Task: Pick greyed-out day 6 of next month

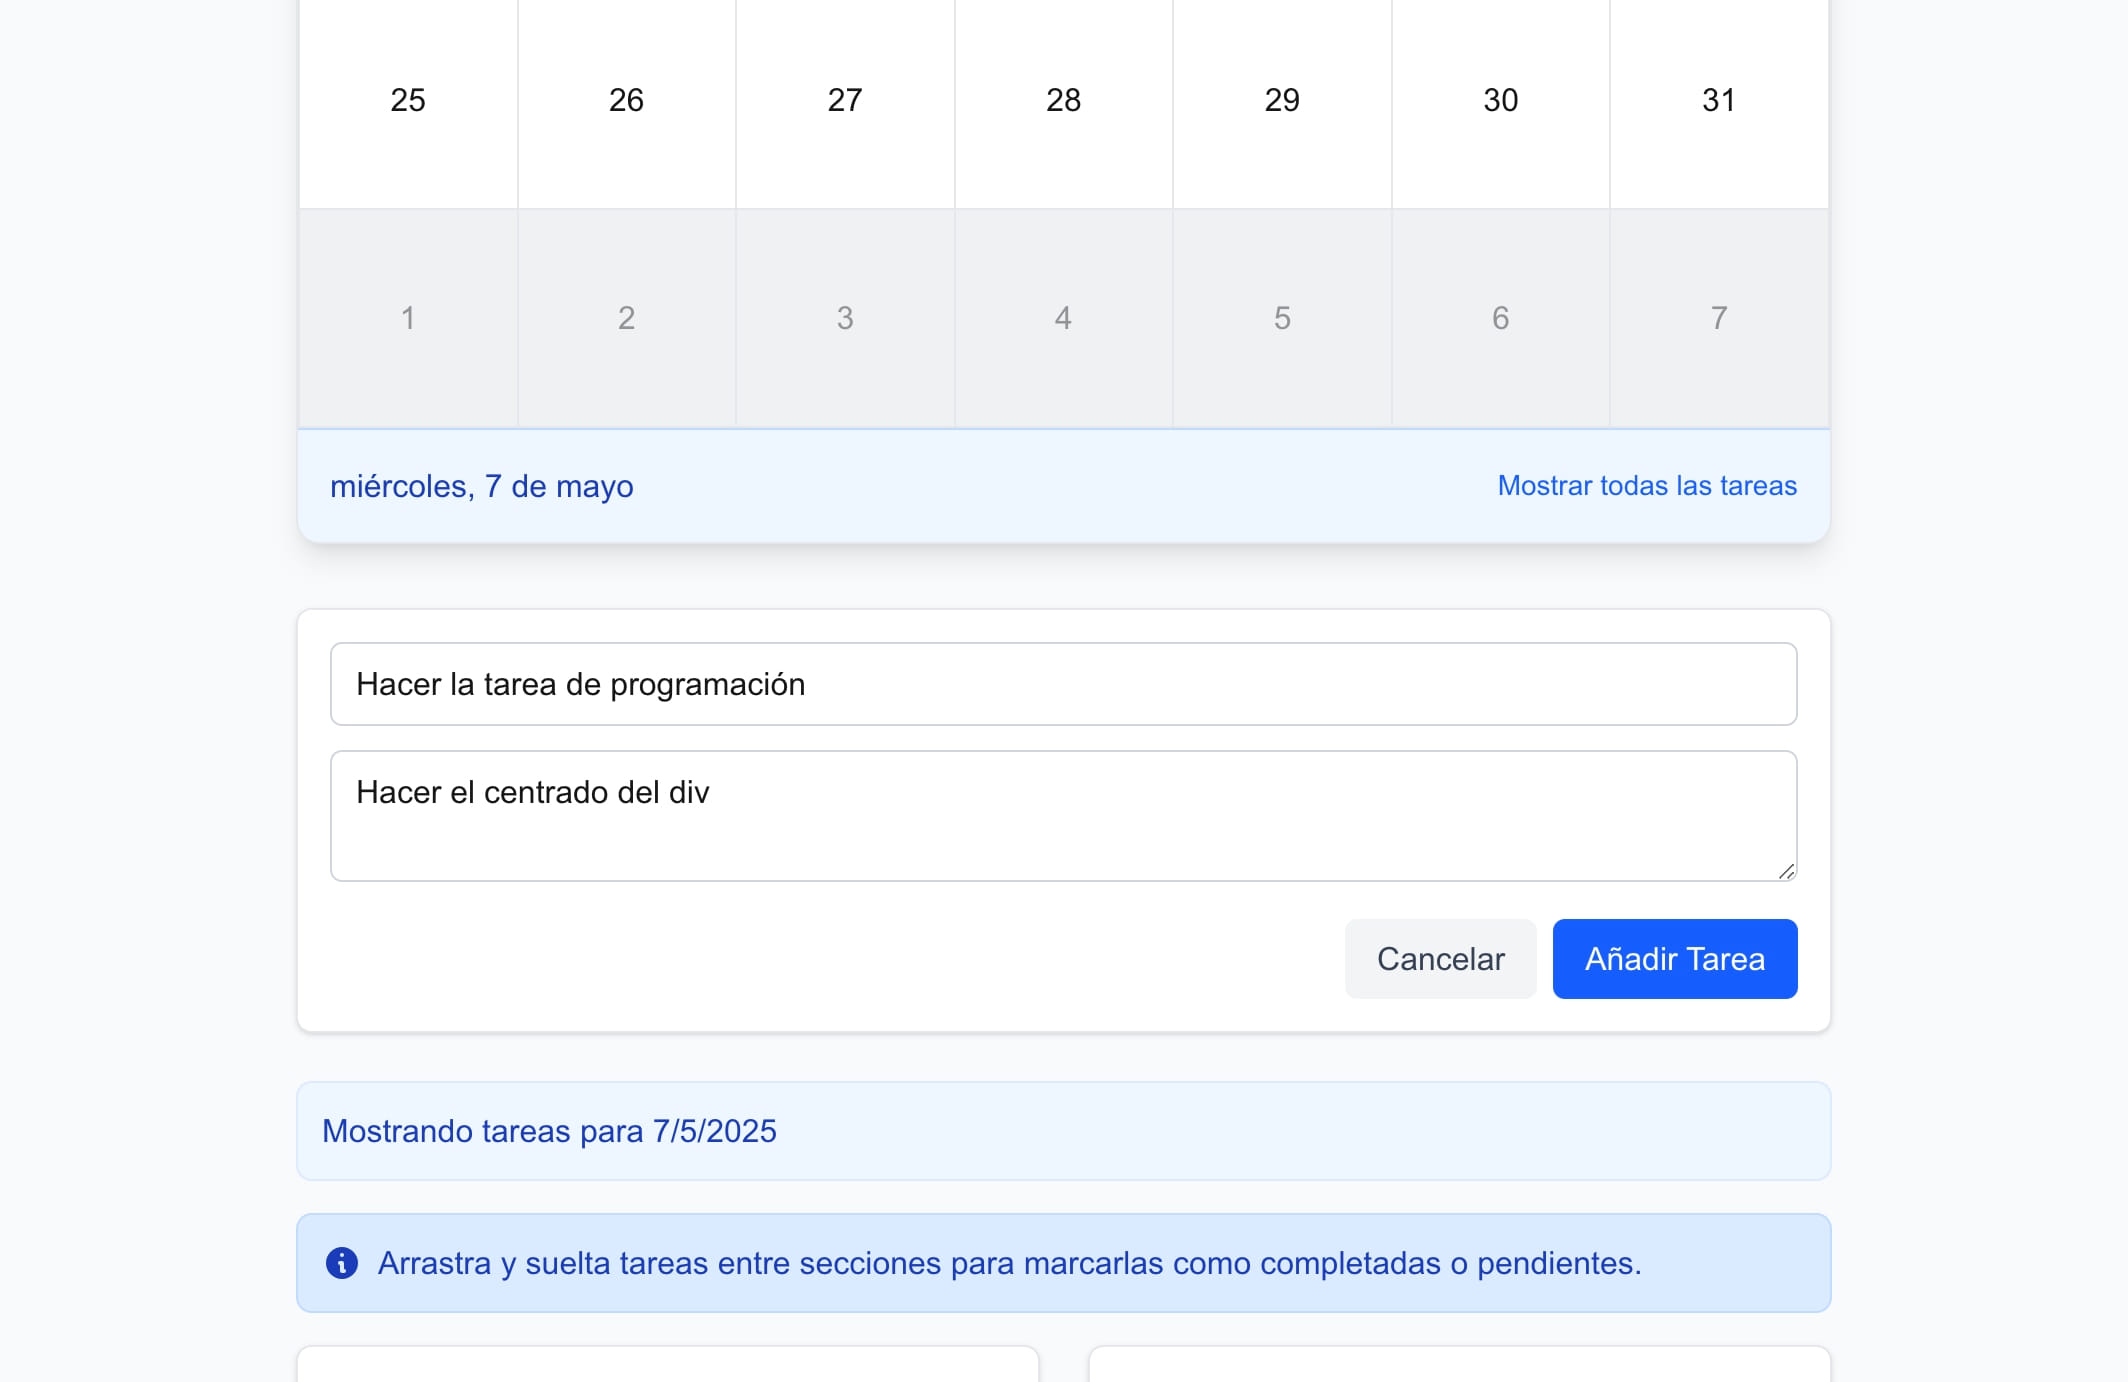Action: pos(1500,318)
